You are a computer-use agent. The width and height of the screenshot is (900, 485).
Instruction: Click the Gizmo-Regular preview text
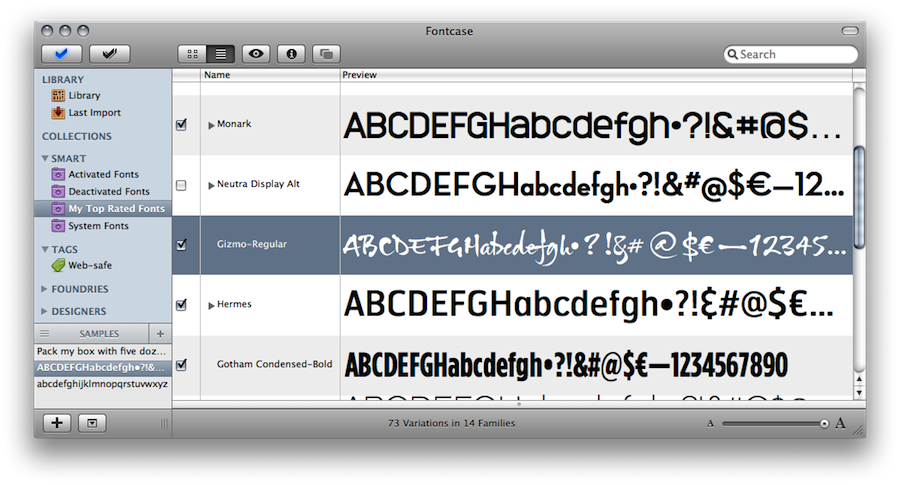[x=594, y=246]
